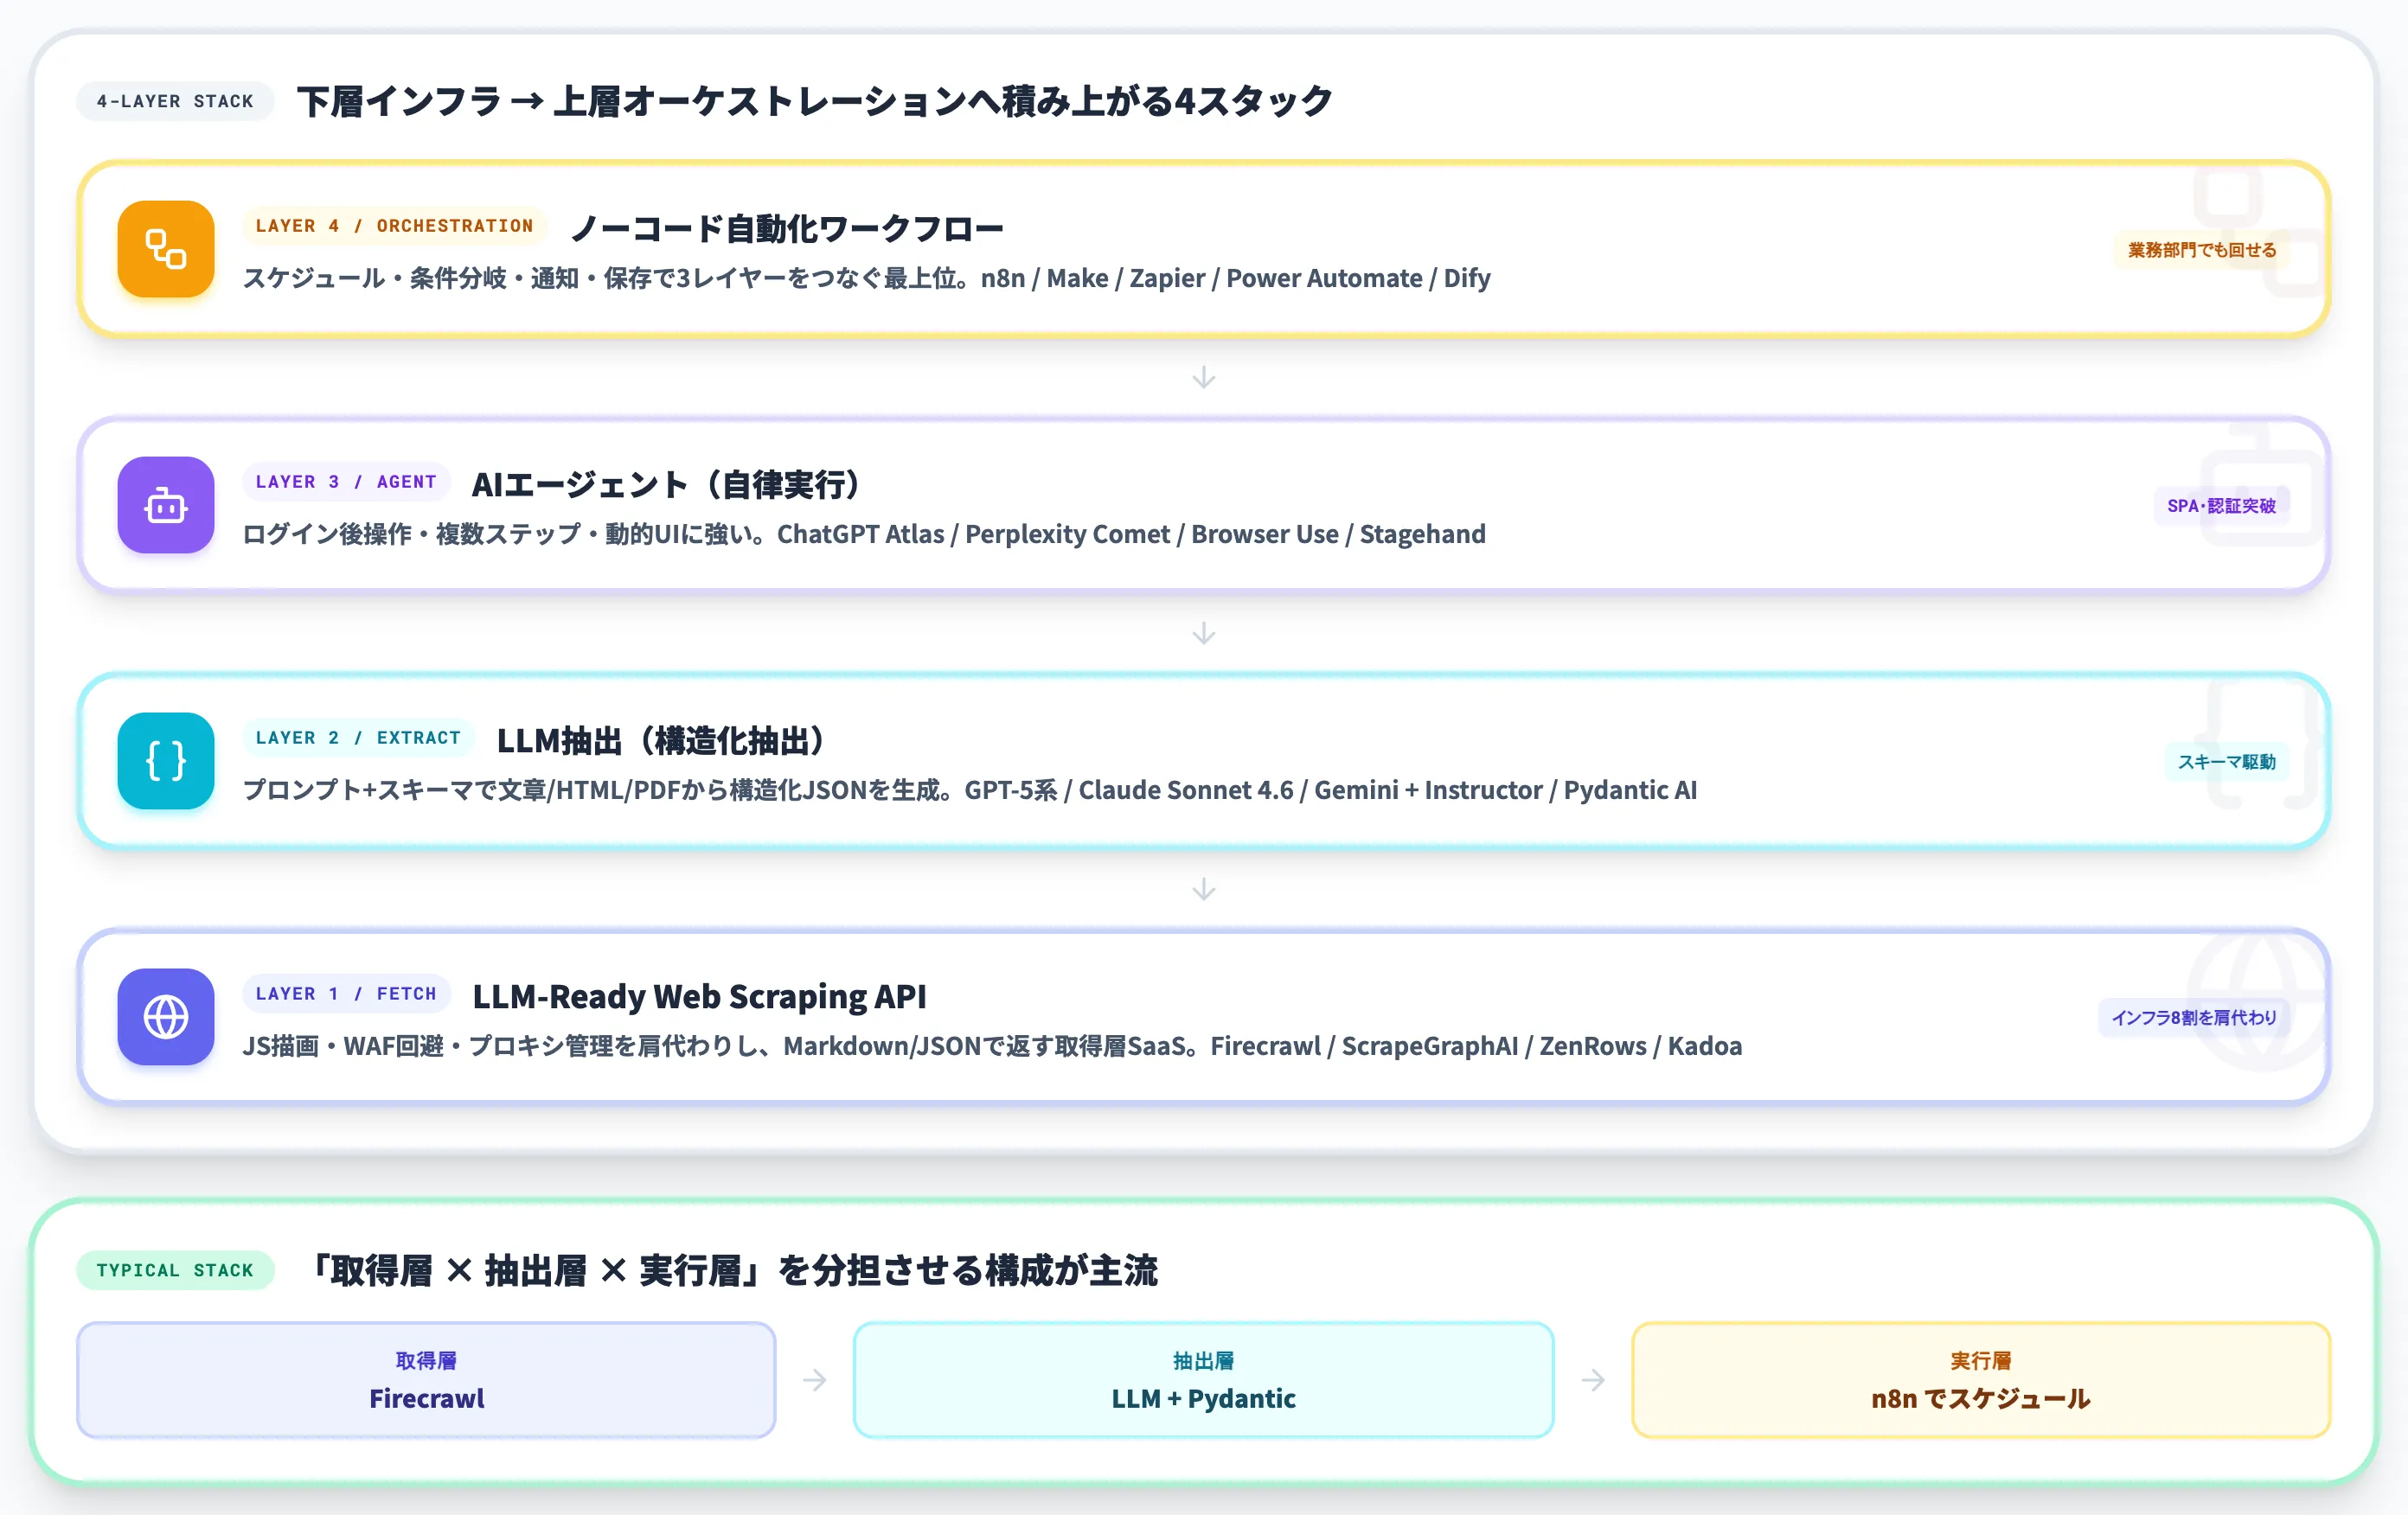The width and height of the screenshot is (2408, 1515).
Task: Click the LLM-Ready Web Scraping API heading
Action: click(699, 997)
